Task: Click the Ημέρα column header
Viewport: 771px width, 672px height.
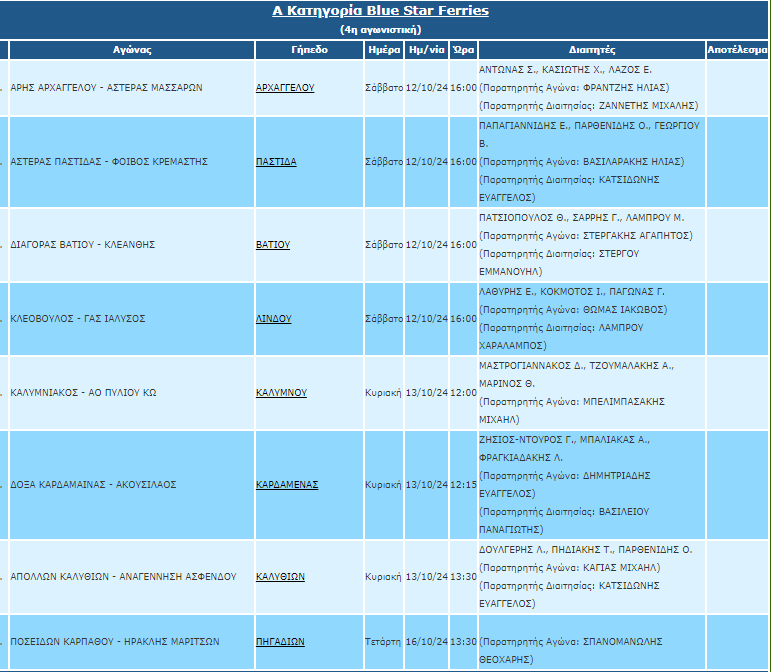Action: pos(384,50)
